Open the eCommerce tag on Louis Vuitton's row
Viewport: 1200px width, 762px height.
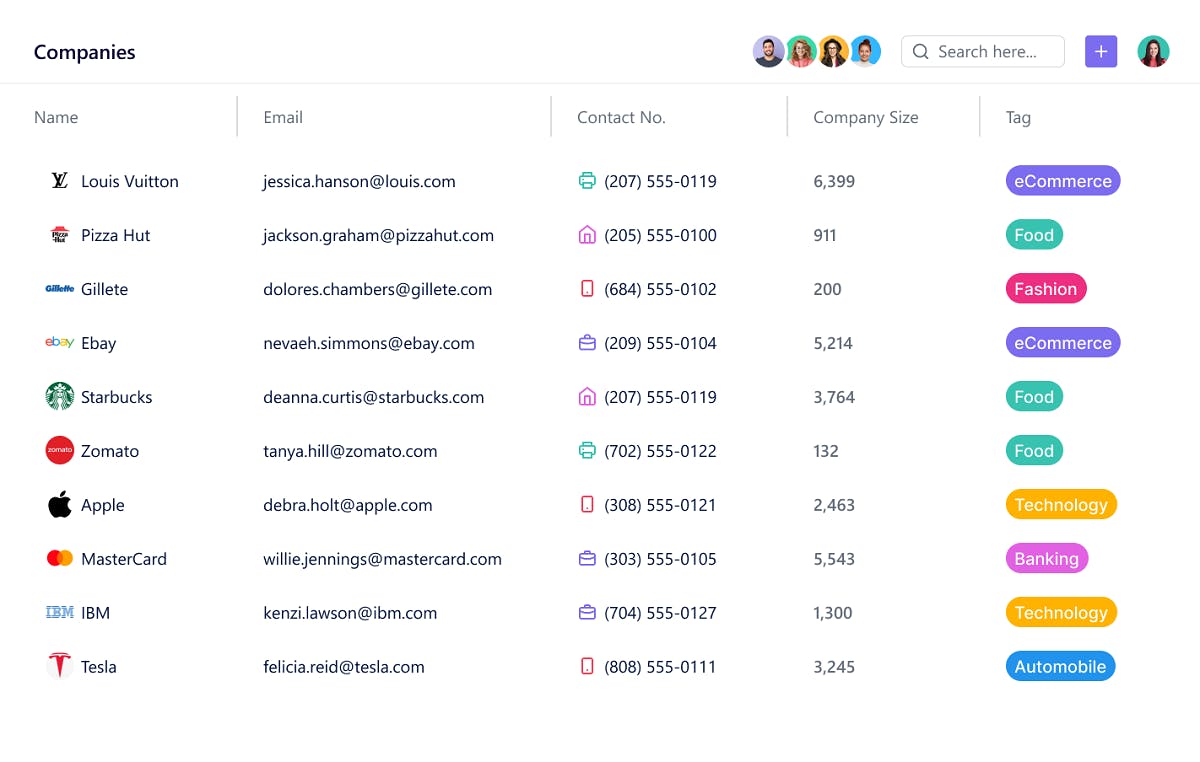(x=1062, y=181)
